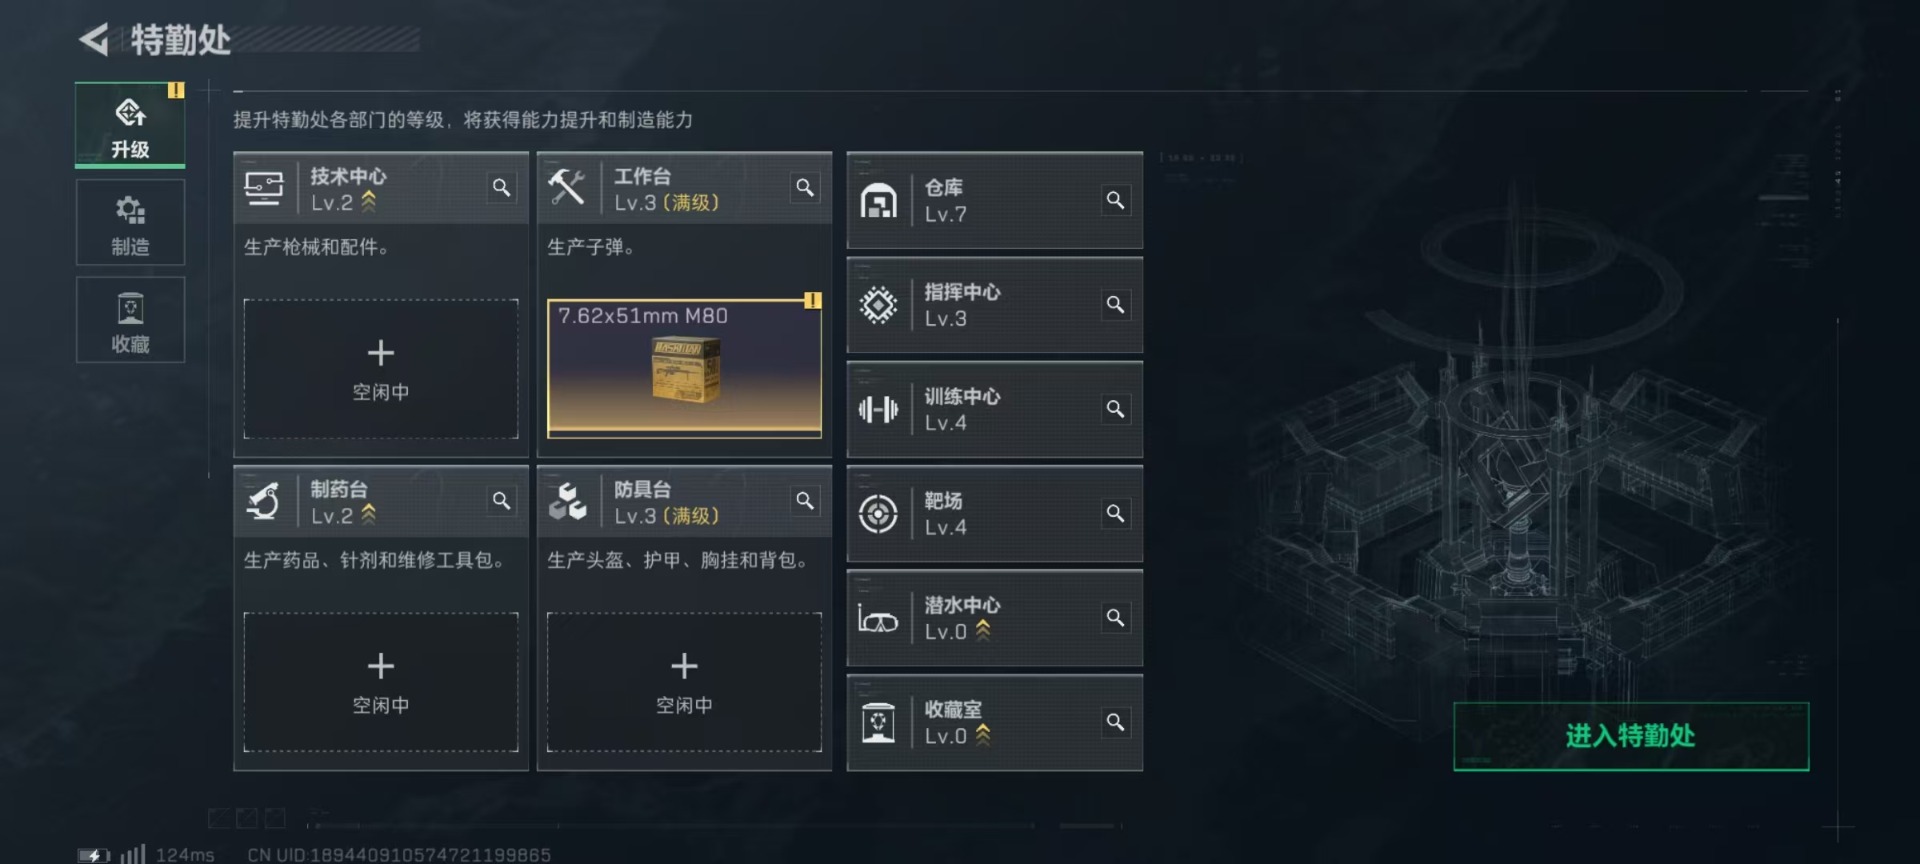Open the 仓库 magnifier icon
The height and width of the screenshot is (864, 1920).
click(1115, 200)
